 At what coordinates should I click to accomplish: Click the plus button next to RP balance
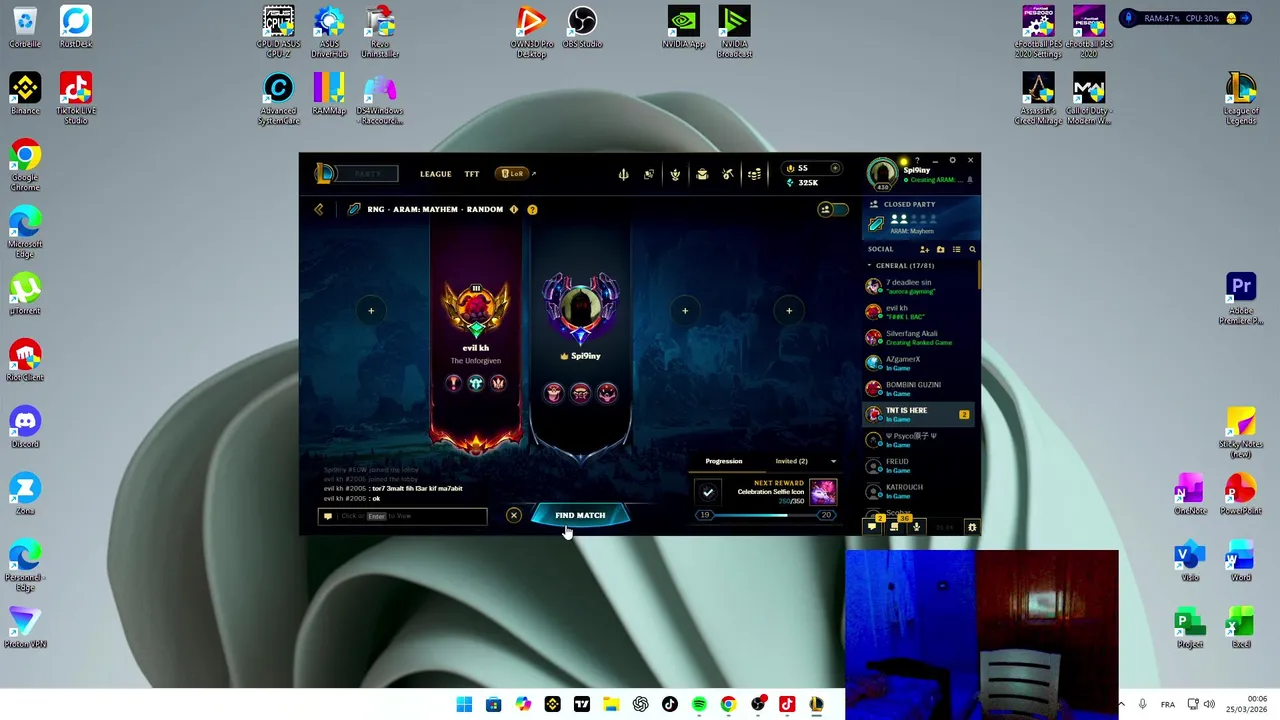tap(835, 168)
